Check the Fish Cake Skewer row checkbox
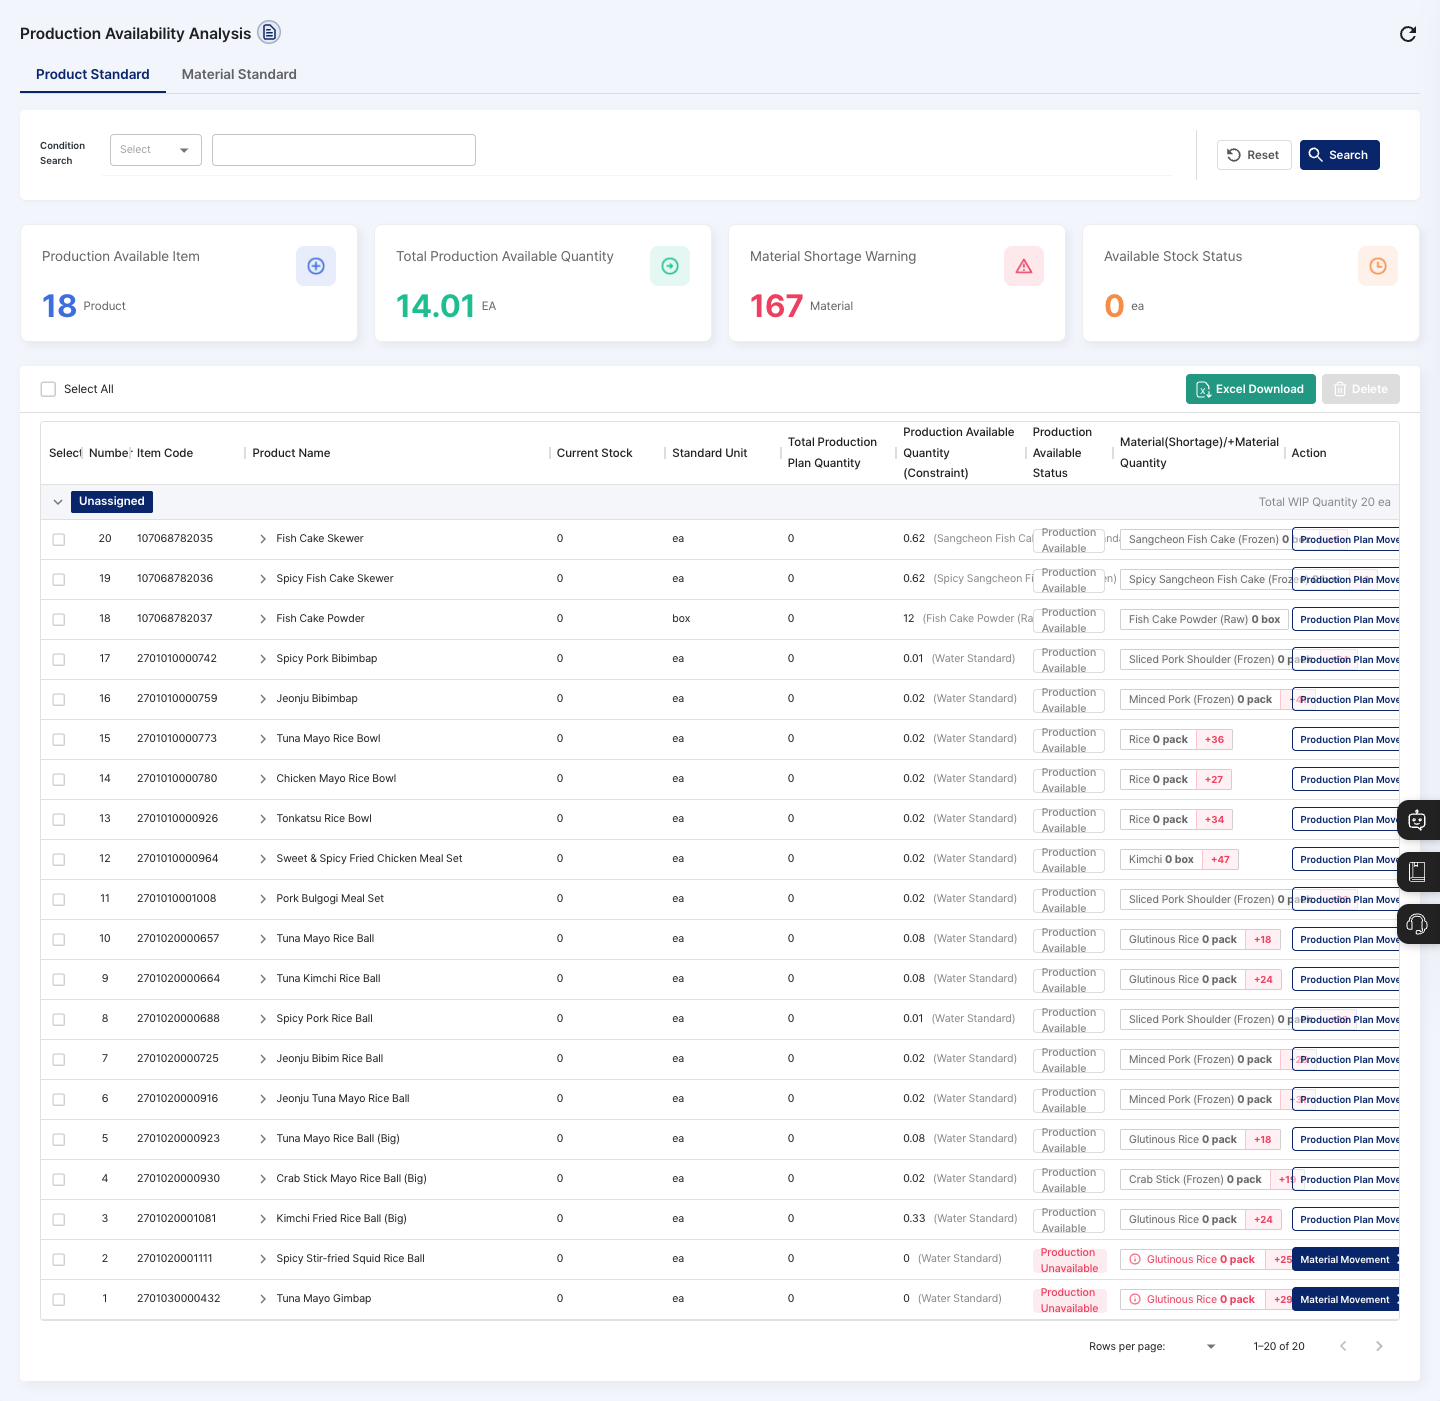Screen dimensions: 1440x1401 click(59, 539)
